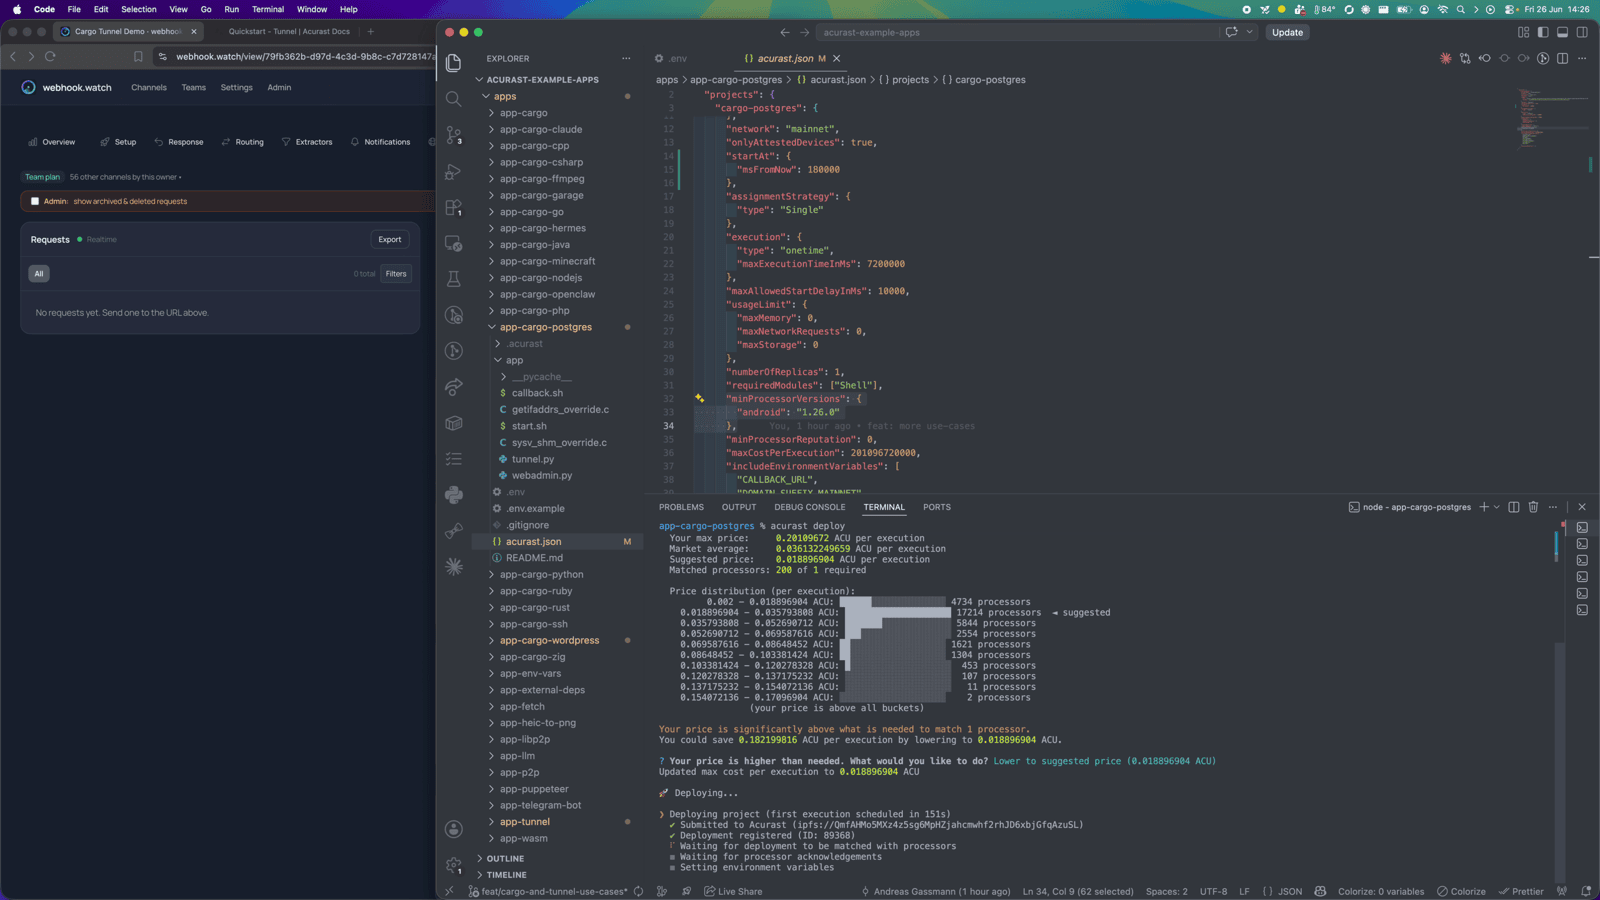The height and width of the screenshot is (900, 1600).
Task: Open the Extensions view icon
Action: [454, 207]
